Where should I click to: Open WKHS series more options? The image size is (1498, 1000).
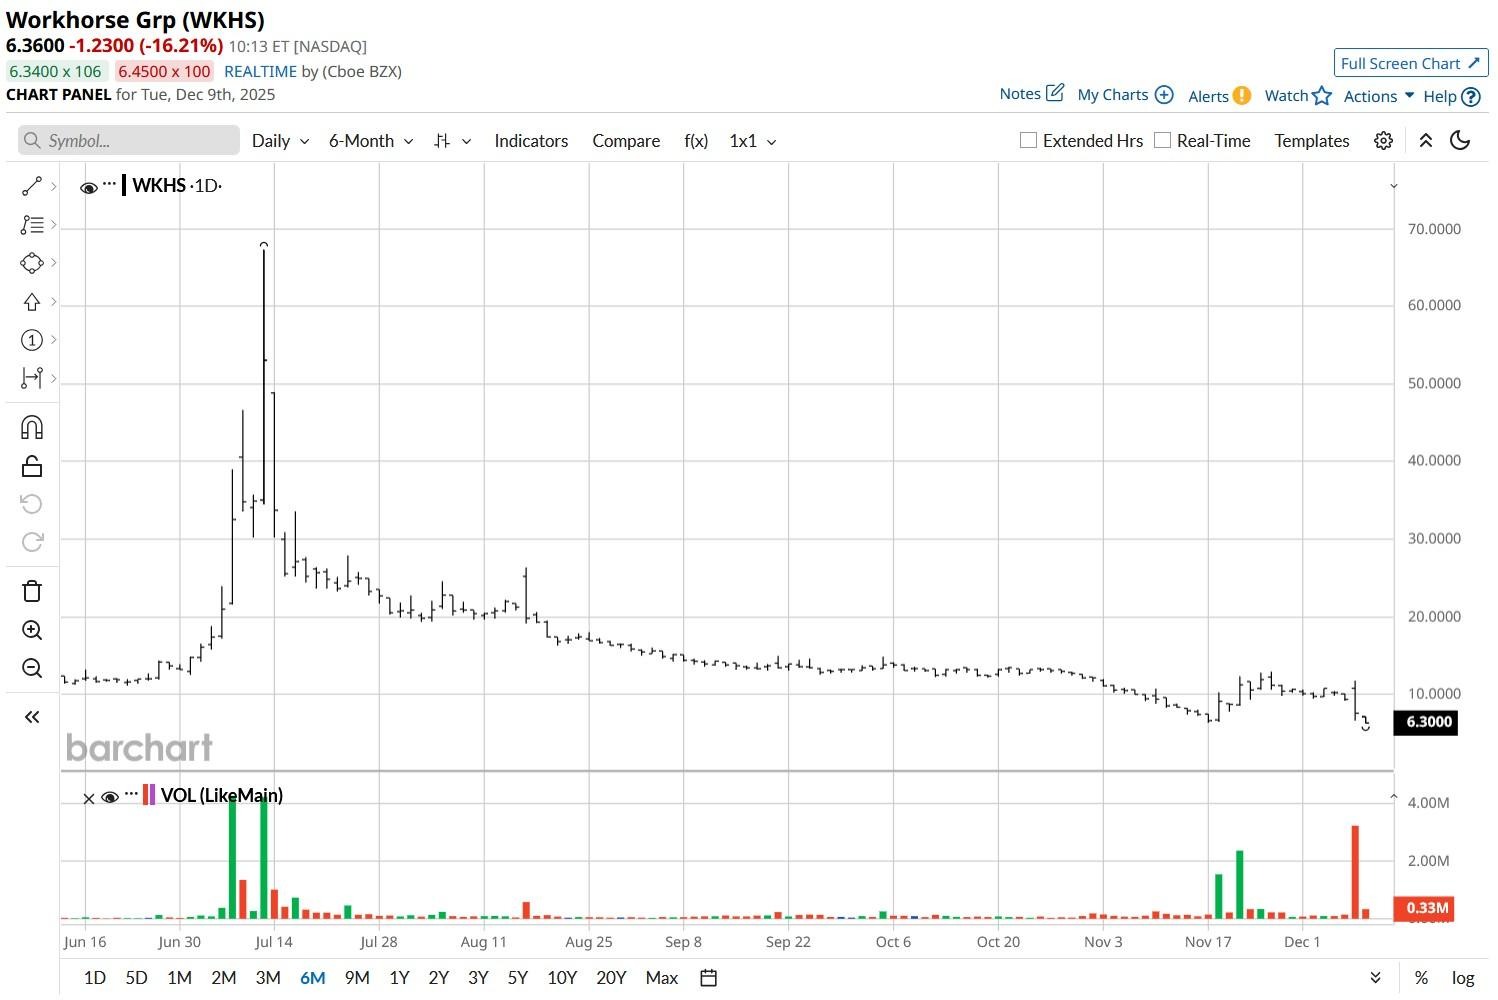[109, 184]
